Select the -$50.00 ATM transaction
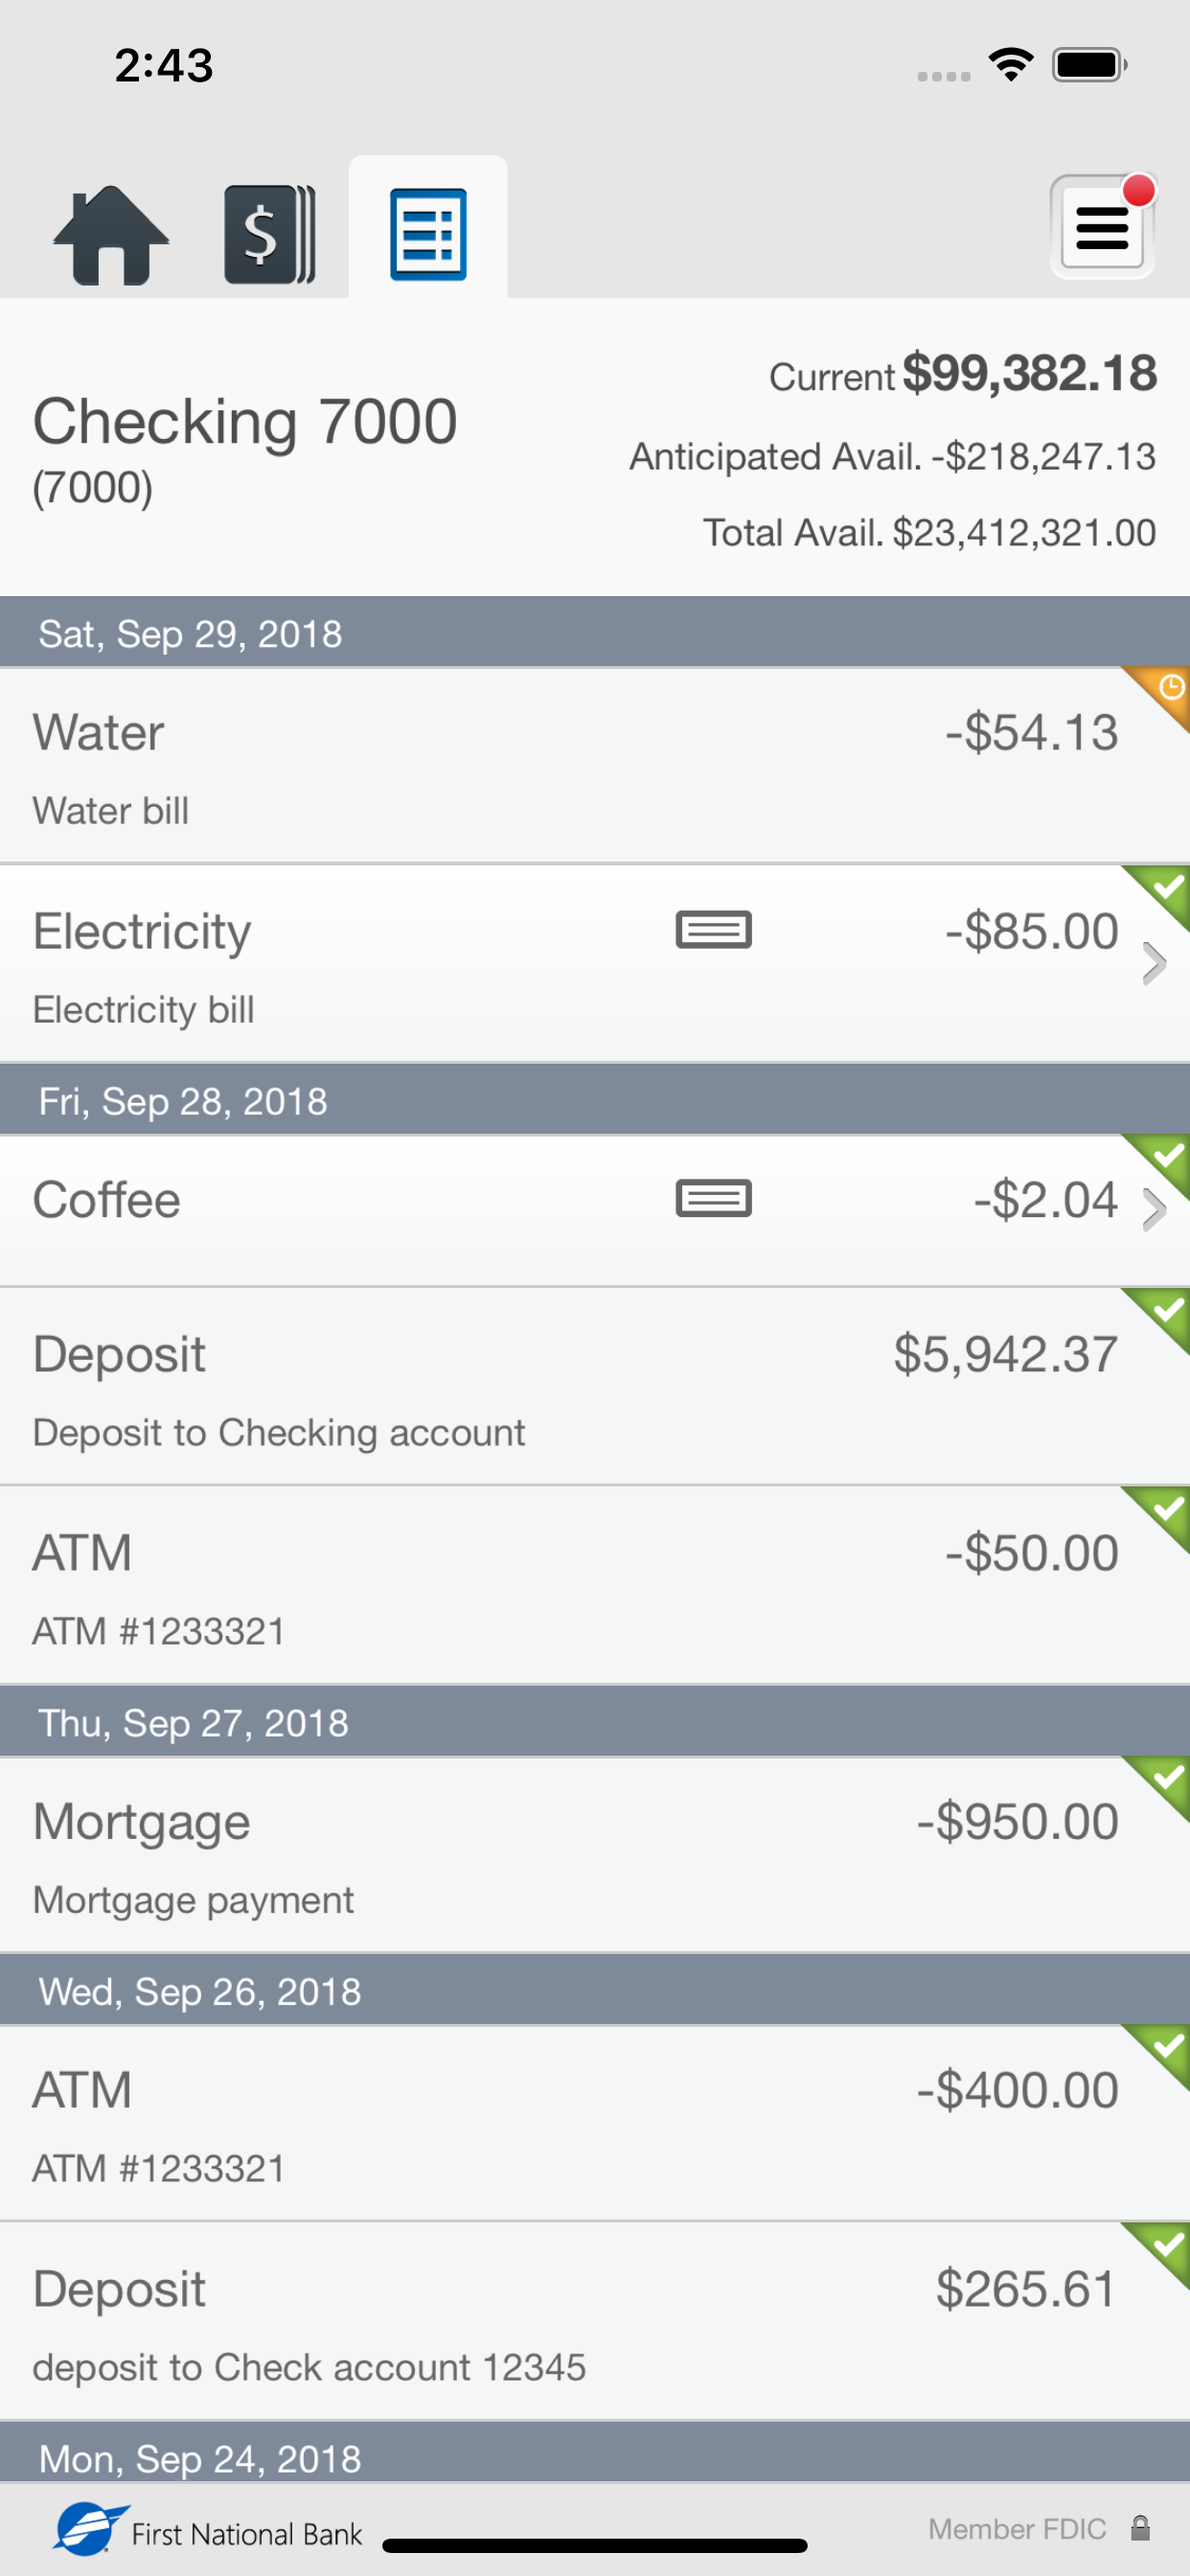The height and width of the screenshot is (2576, 1190). (595, 1586)
